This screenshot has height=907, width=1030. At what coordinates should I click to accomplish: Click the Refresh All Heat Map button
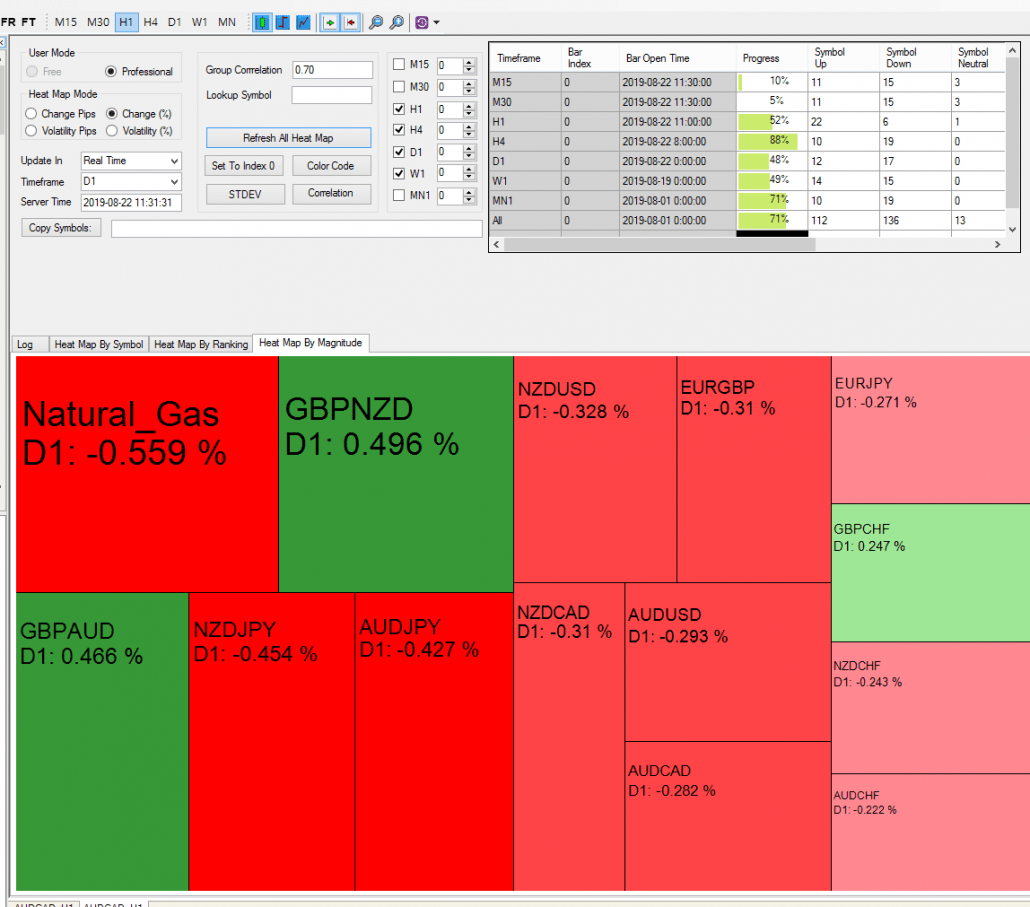[x=288, y=137]
